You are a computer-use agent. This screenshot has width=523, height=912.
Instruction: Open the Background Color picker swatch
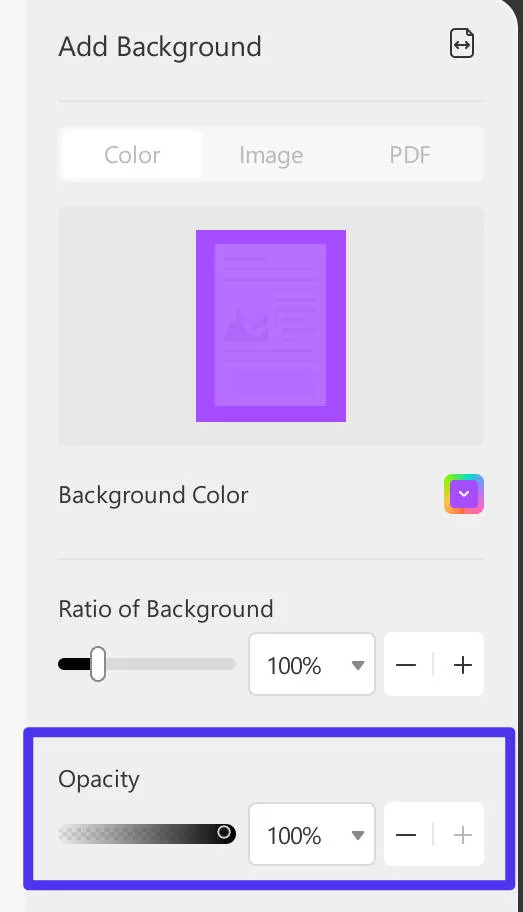[x=464, y=494]
